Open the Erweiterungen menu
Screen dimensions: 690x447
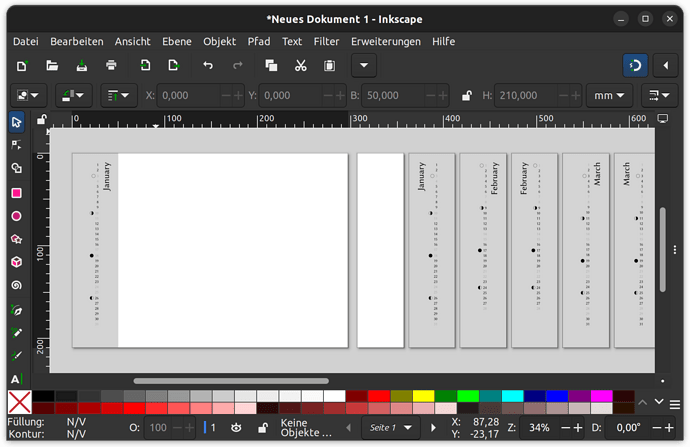click(385, 41)
